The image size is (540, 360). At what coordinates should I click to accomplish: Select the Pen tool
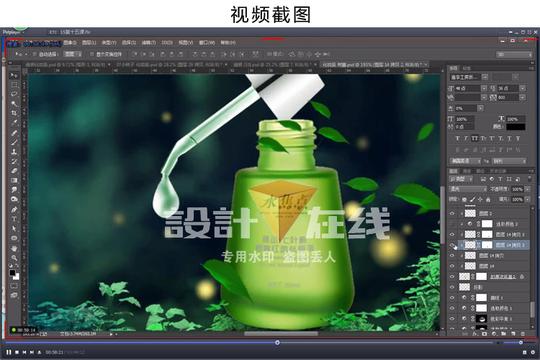coord(14,209)
